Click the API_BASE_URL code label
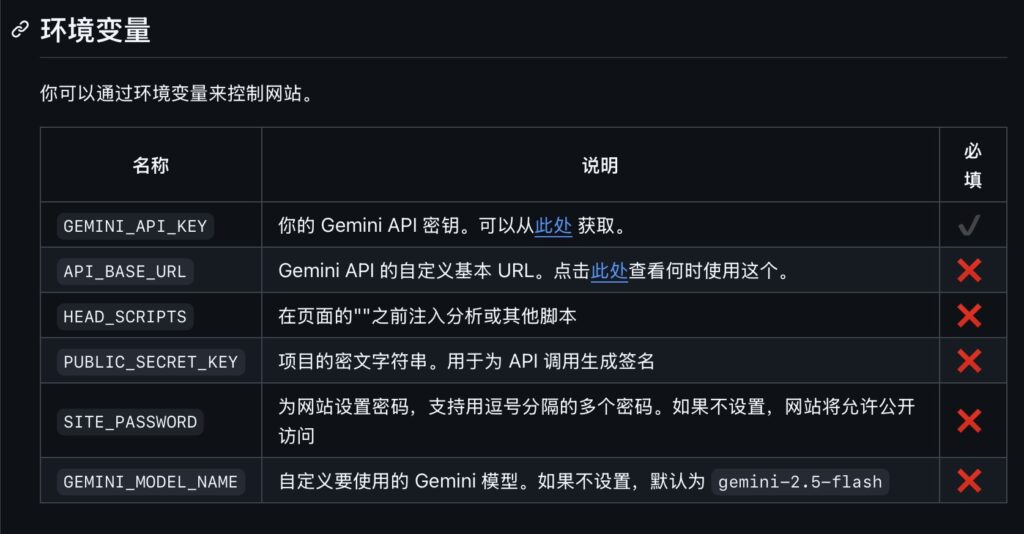Image resolution: width=1024 pixels, height=534 pixels. [x=125, y=271]
